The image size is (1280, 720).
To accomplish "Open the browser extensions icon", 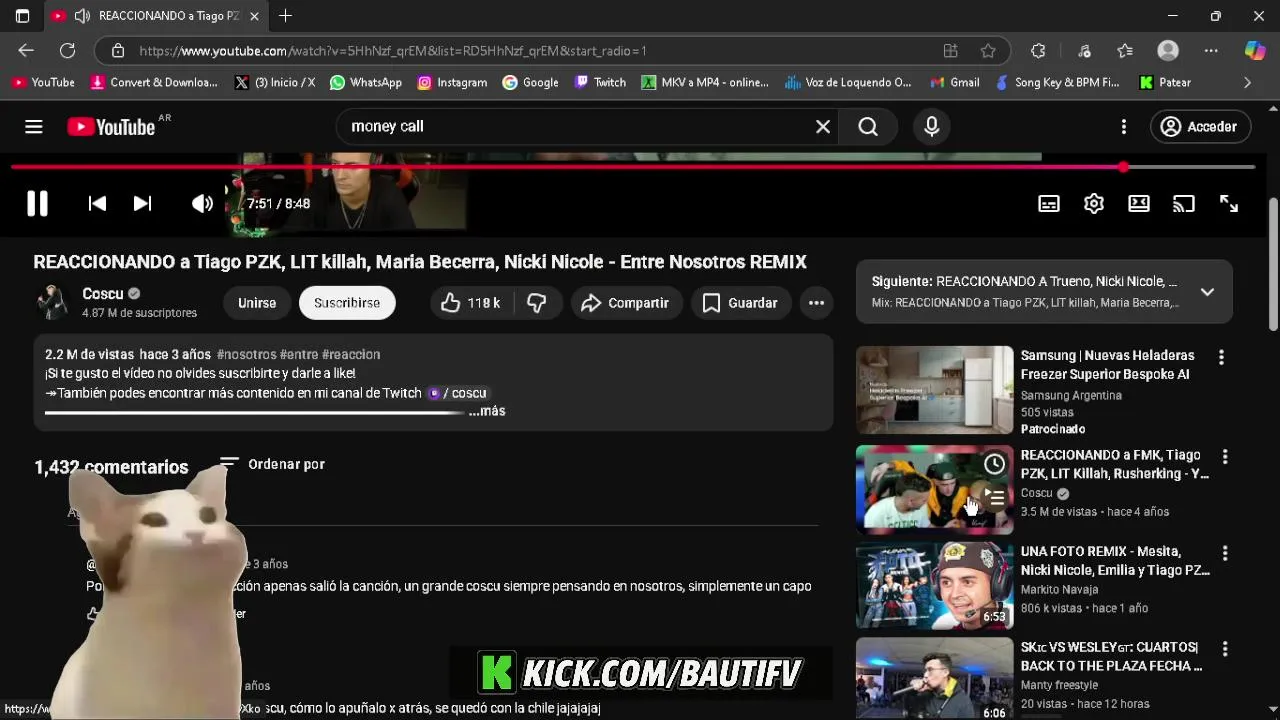I will coord(1038,50).
